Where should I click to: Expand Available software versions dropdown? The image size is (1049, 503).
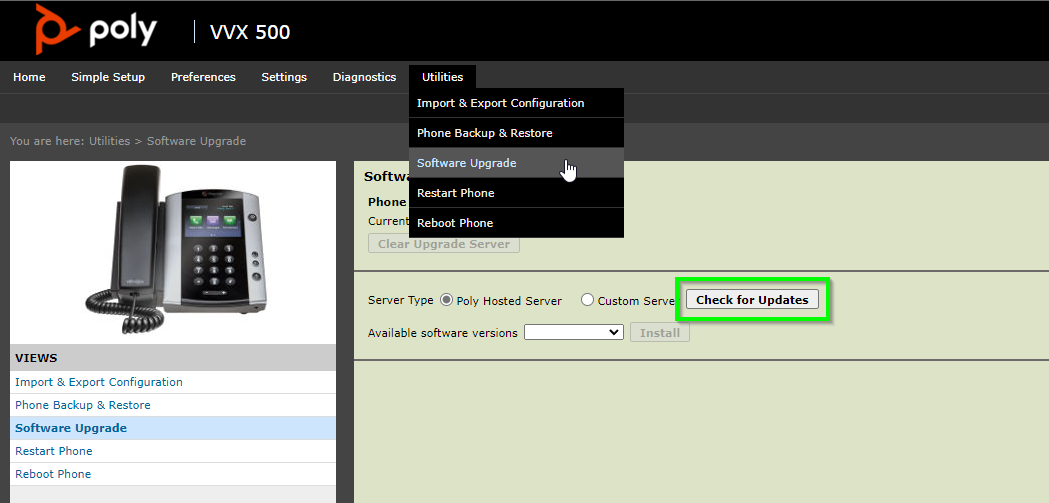574,332
